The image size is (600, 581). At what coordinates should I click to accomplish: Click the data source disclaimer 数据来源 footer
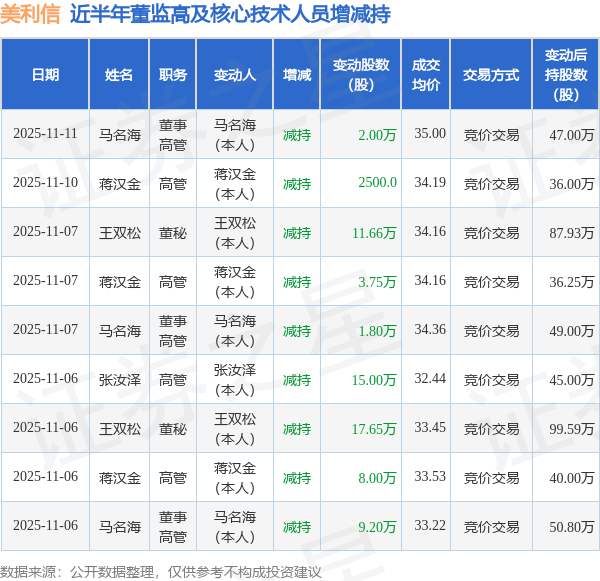(161, 572)
